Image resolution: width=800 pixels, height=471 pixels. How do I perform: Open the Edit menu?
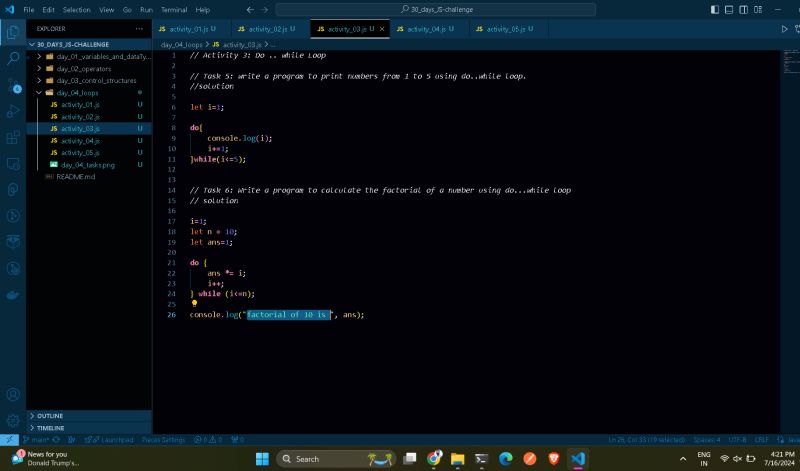coord(48,10)
